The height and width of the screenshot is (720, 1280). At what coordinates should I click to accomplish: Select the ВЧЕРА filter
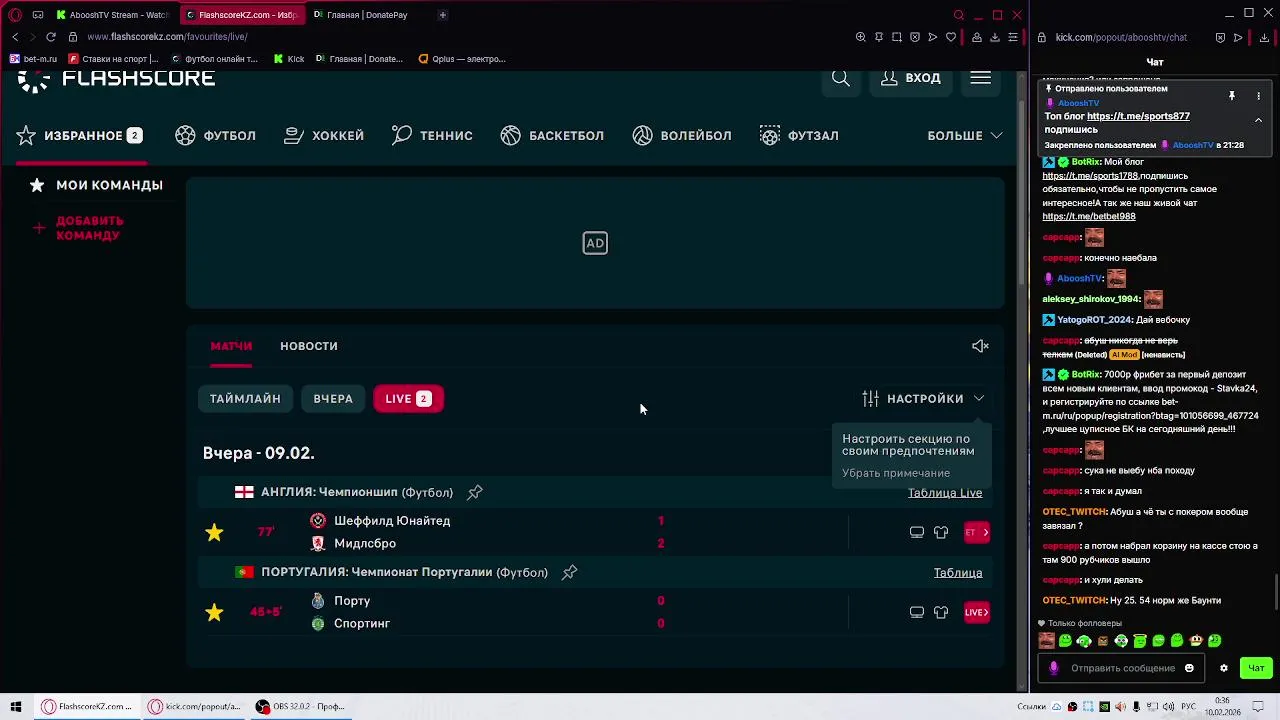[x=333, y=398]
